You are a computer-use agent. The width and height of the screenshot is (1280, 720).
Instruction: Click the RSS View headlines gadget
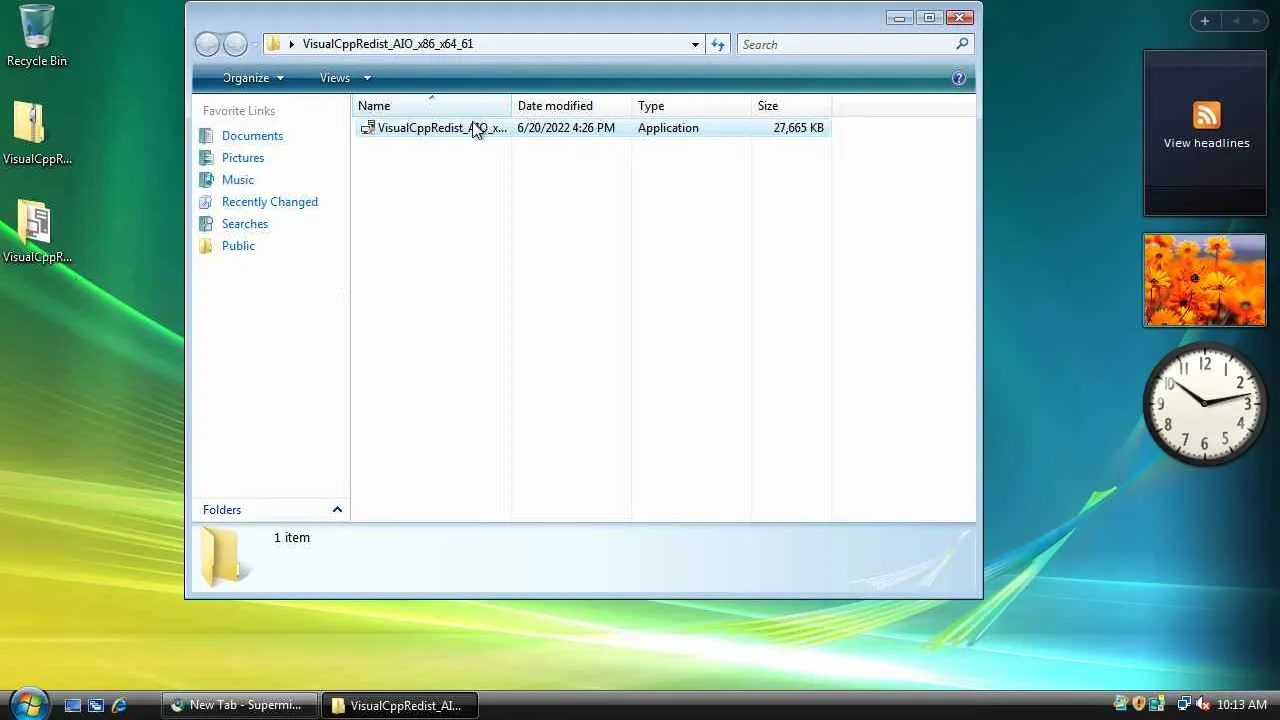point(1205,133)
